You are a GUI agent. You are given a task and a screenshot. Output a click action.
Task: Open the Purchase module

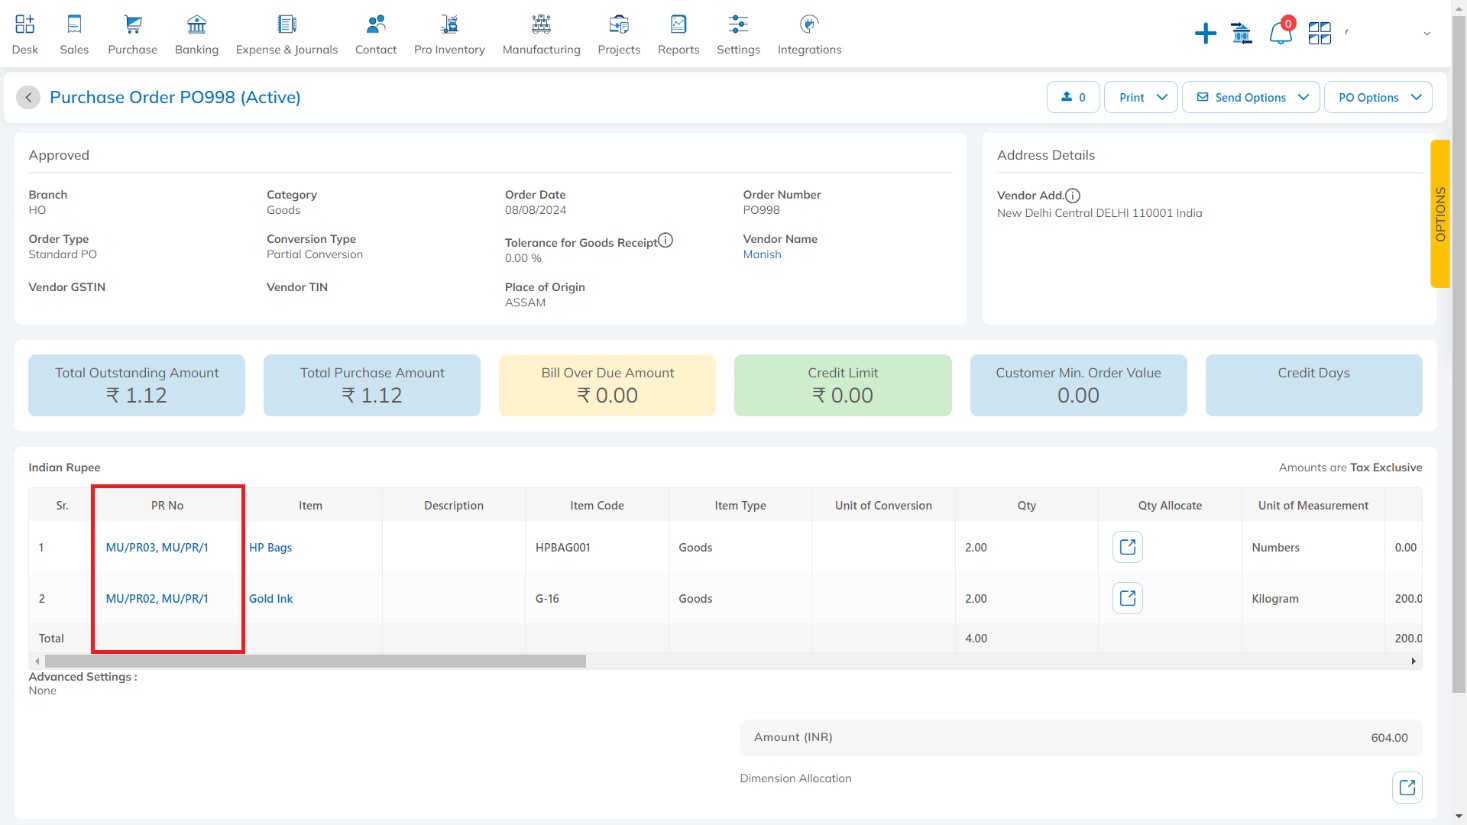(132, 34)
